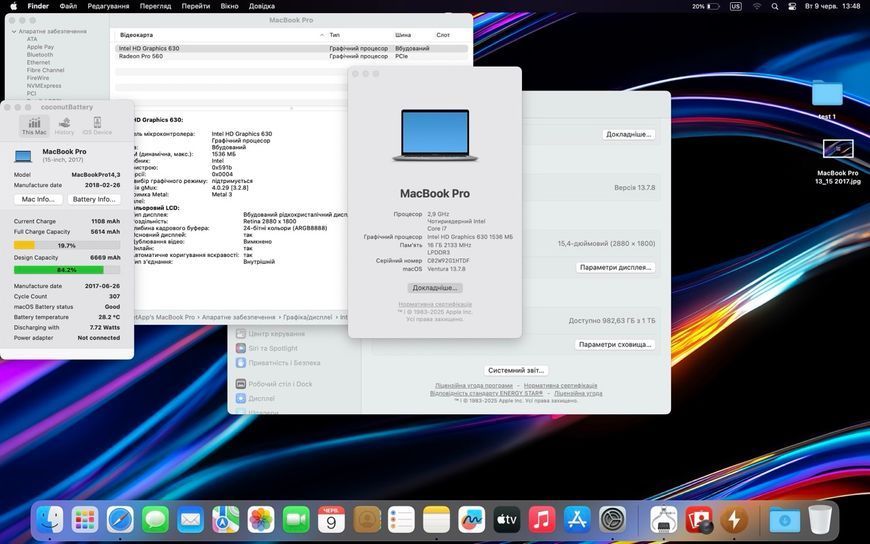Open Finder from the Dock

[49, 520]
